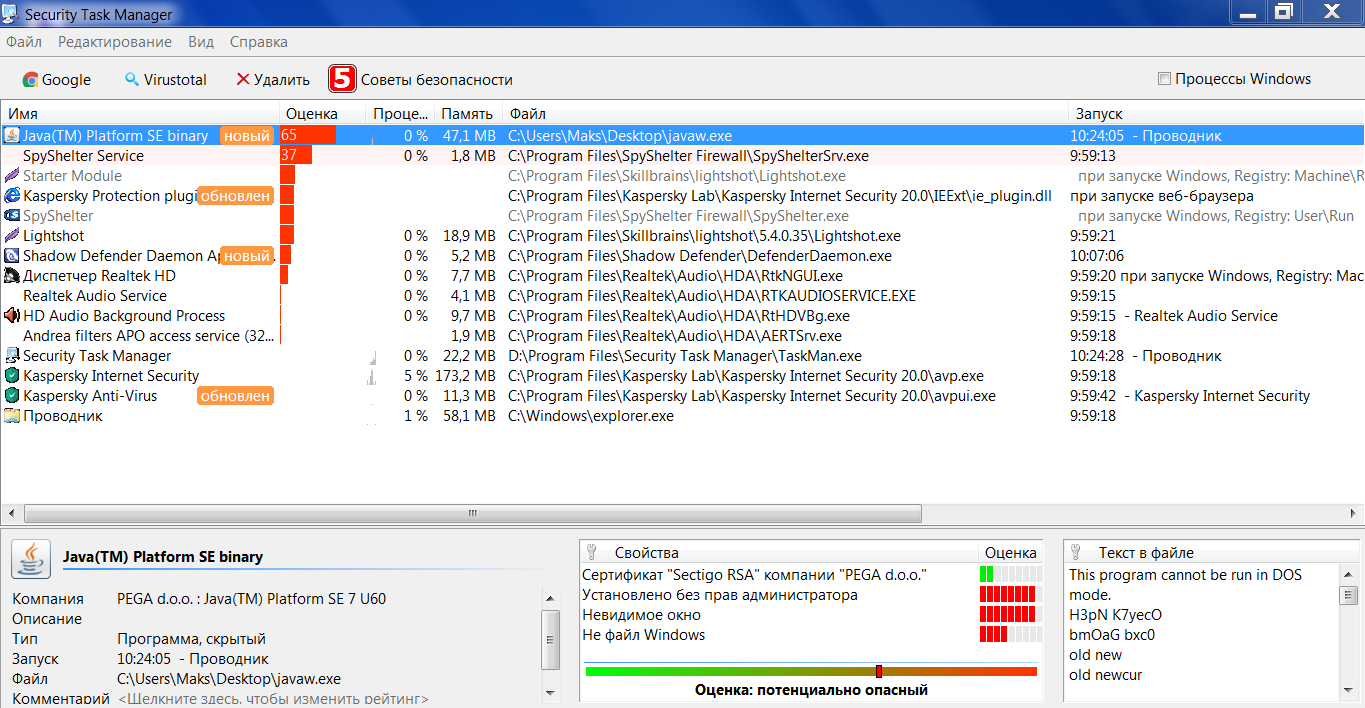Click the Удалить label in toolbar

pyautogui.click(x=282, y=80)
